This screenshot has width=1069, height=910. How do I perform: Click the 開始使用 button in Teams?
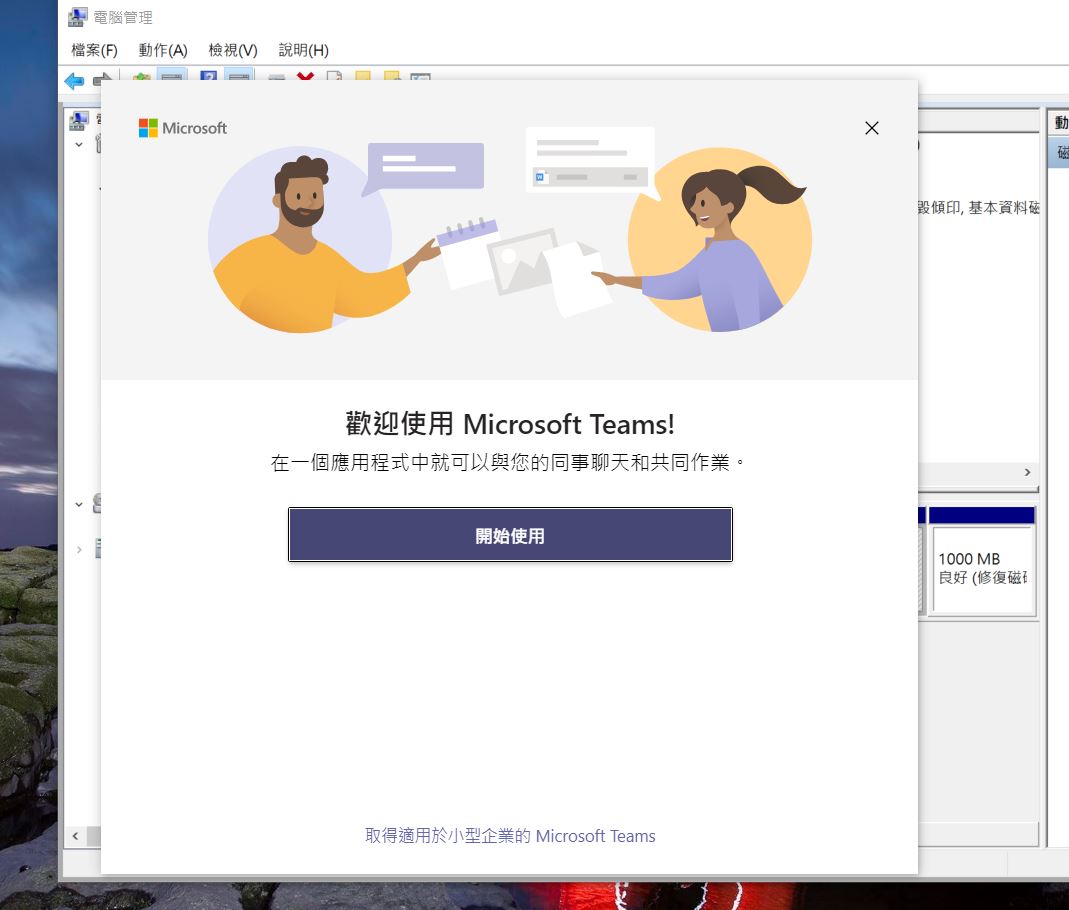pos(510,535)
